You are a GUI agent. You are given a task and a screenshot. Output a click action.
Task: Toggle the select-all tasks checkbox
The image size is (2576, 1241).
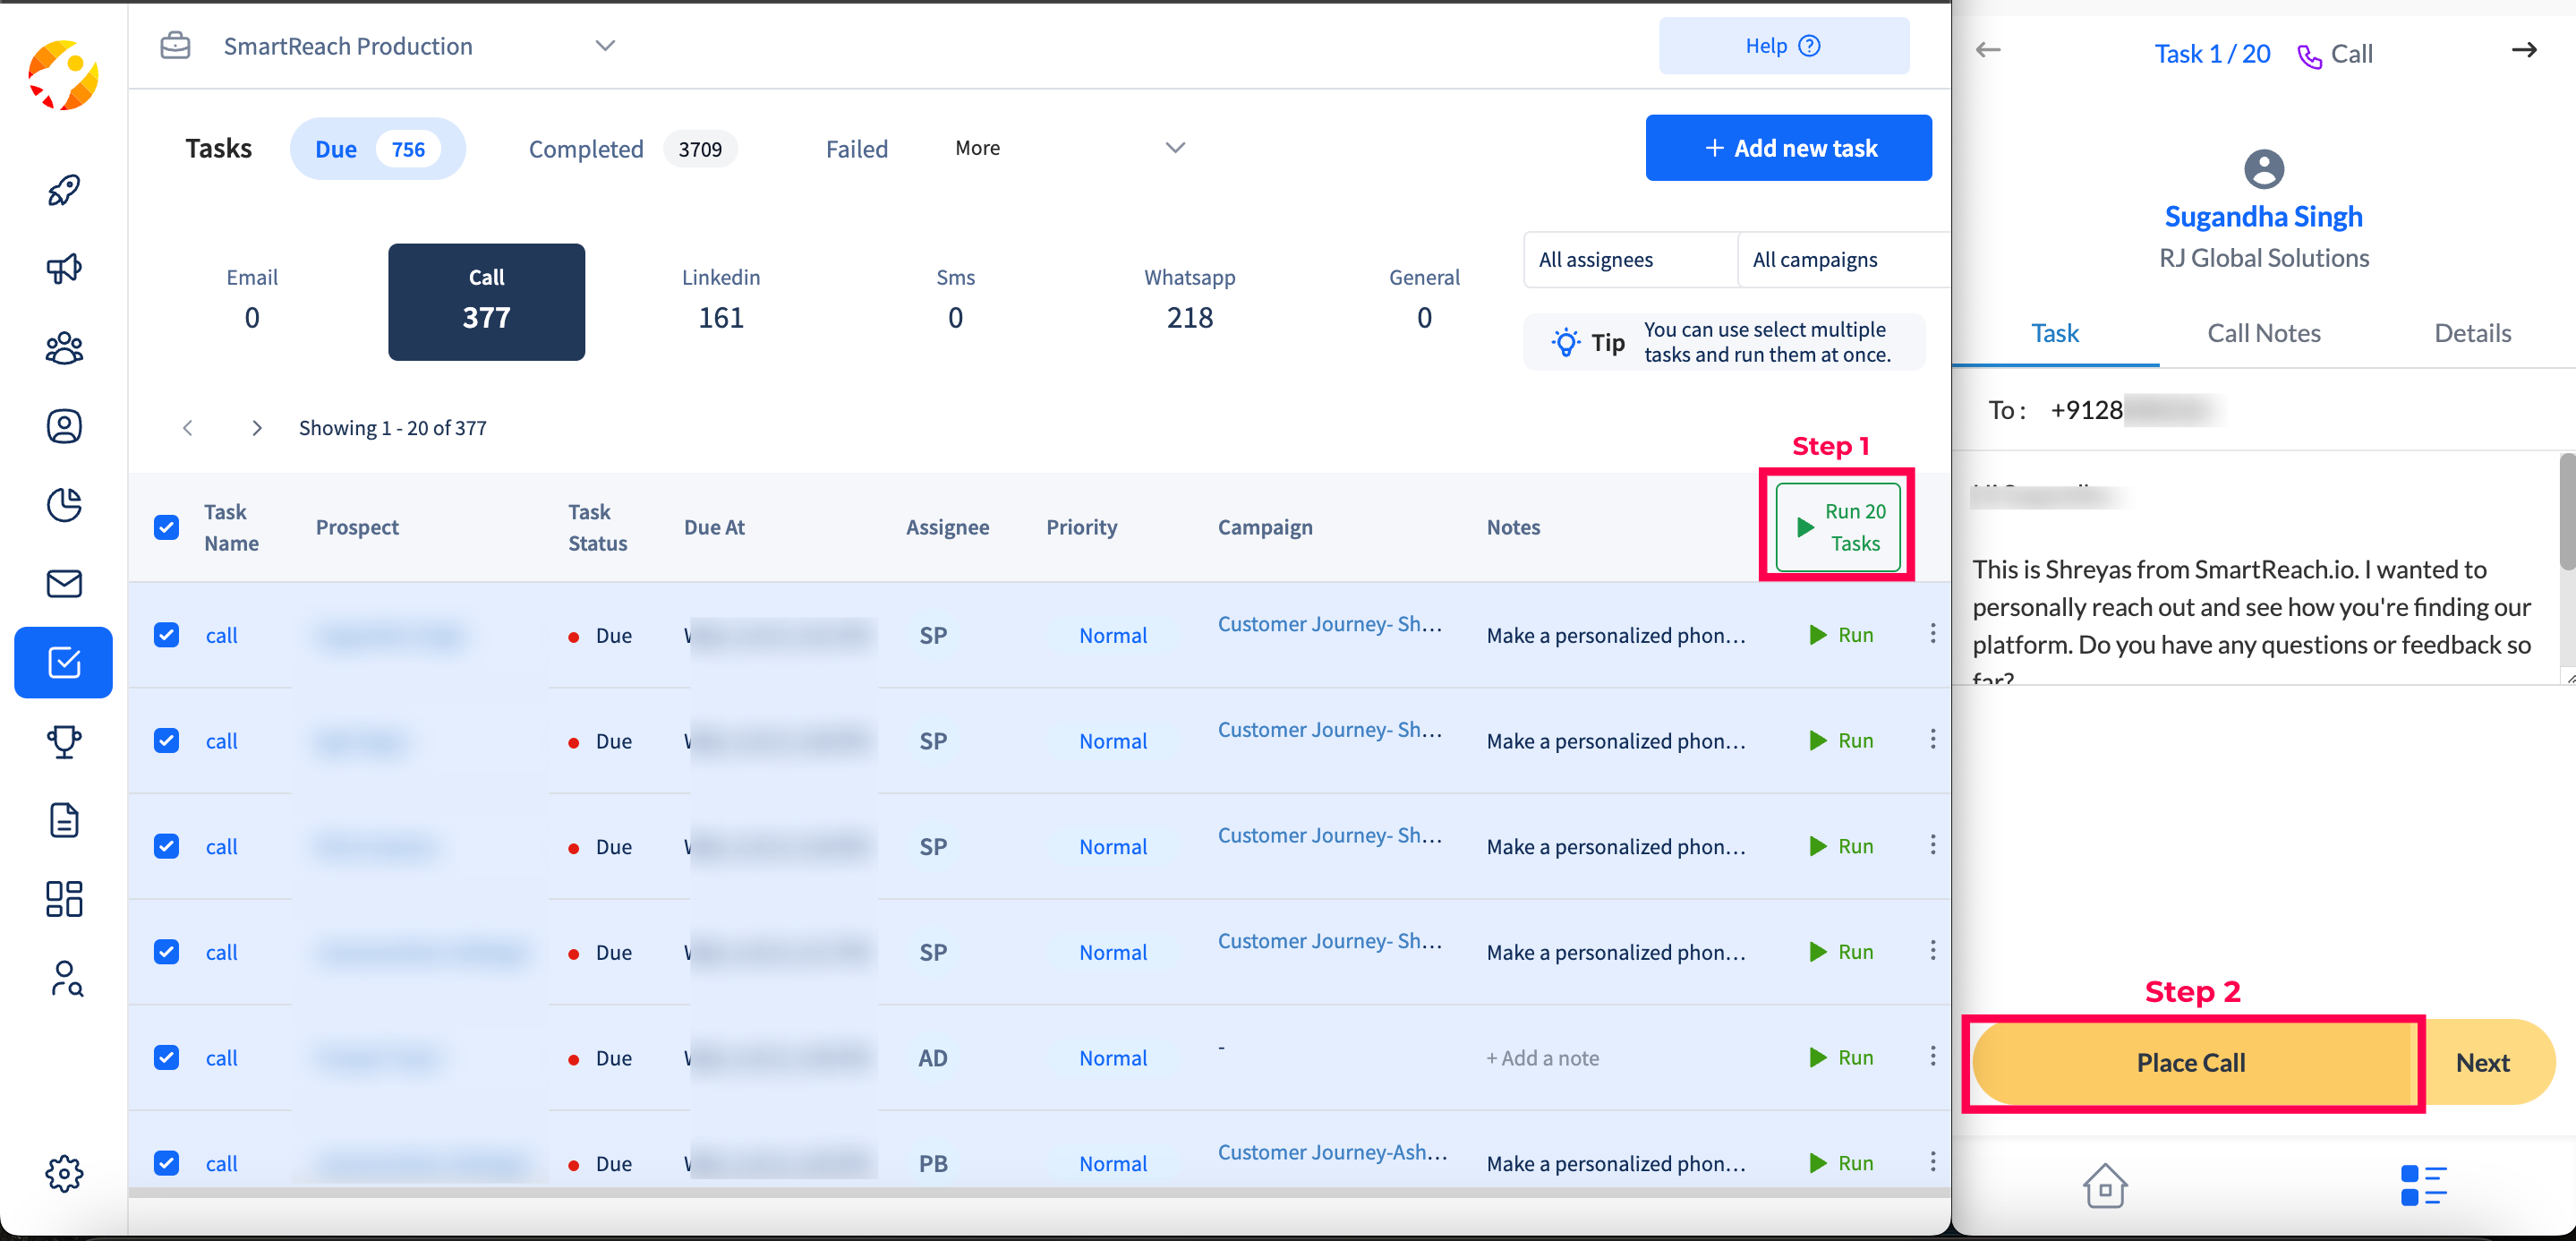tap(167, 526)
